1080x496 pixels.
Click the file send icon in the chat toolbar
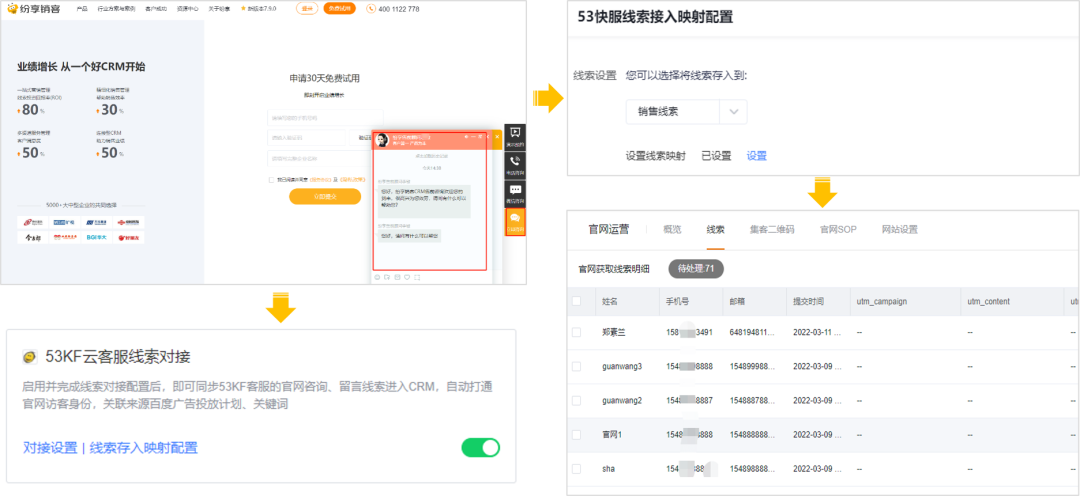point(386,277)
